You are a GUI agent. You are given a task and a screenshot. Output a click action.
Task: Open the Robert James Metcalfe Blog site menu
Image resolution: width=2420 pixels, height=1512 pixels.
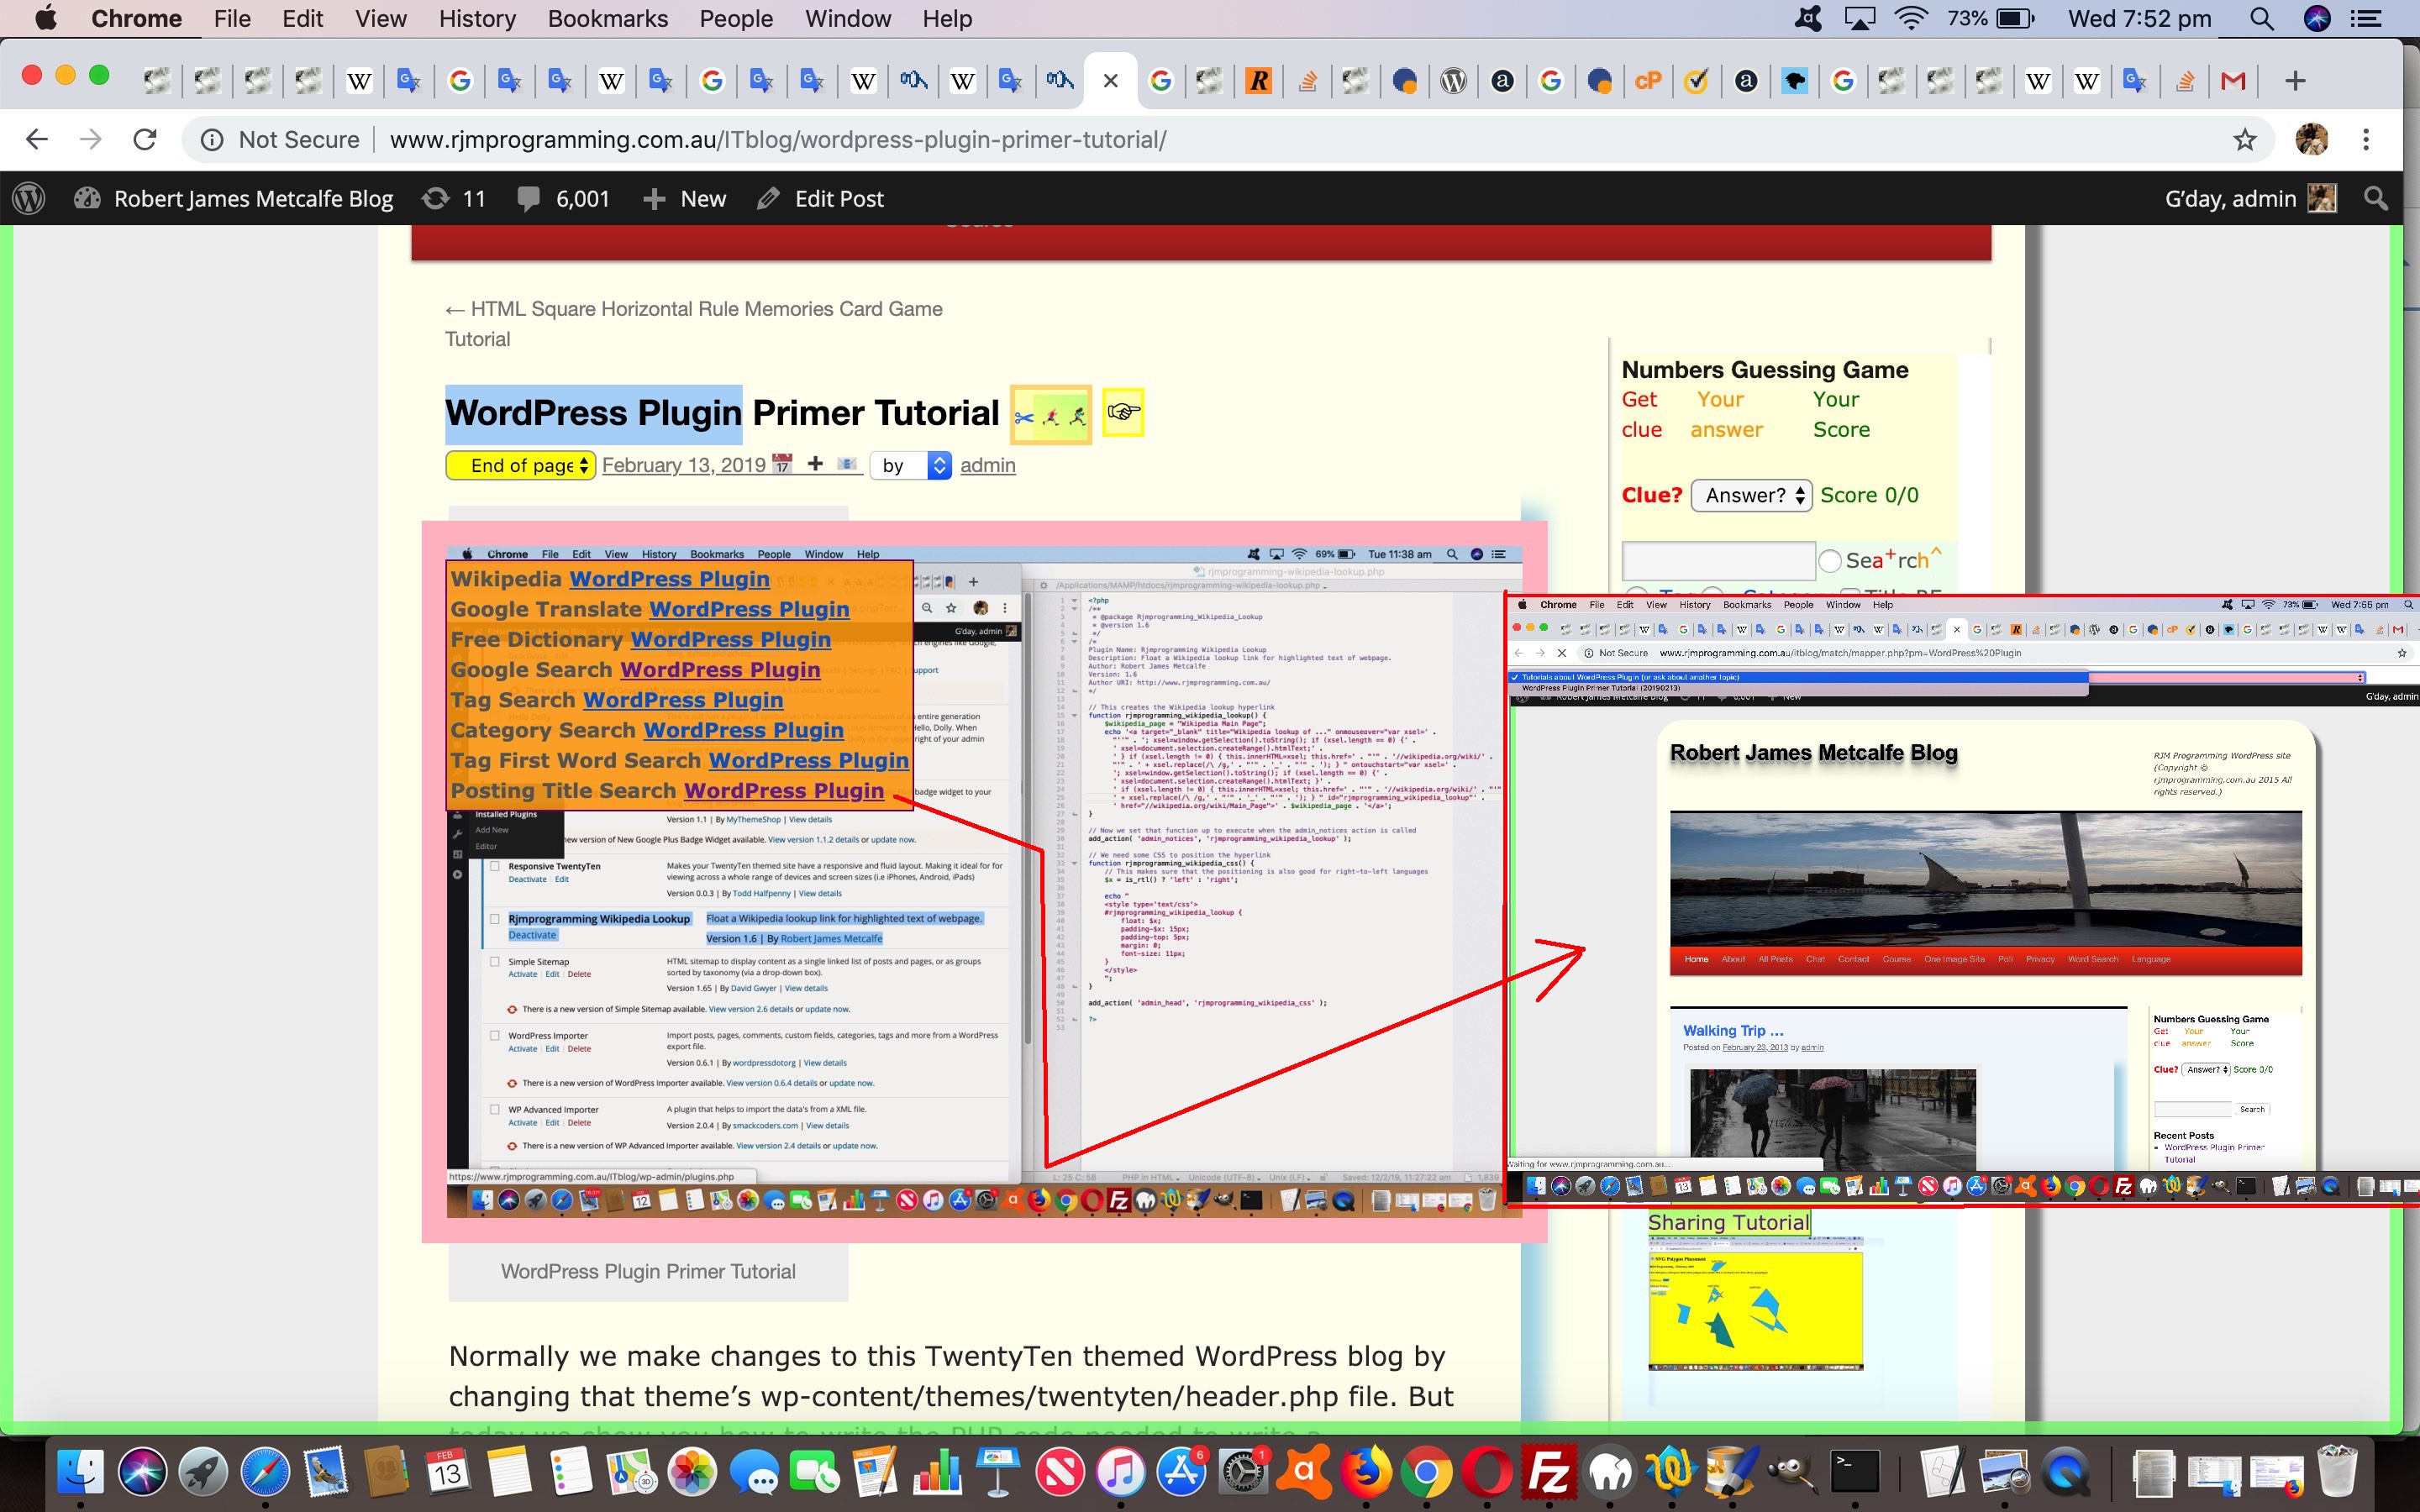(235, 198)
